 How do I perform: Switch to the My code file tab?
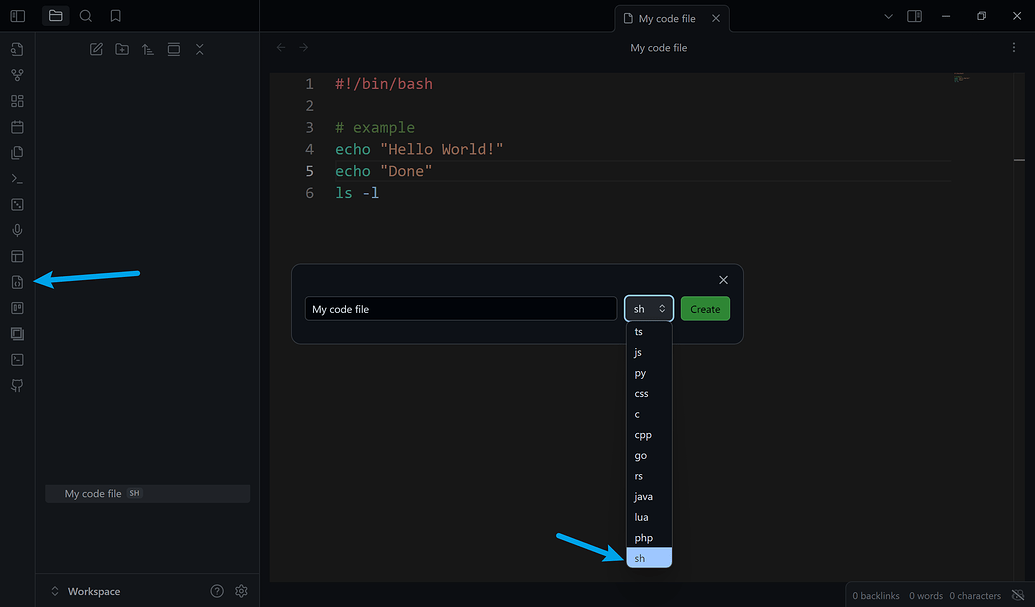coord(665,17)
